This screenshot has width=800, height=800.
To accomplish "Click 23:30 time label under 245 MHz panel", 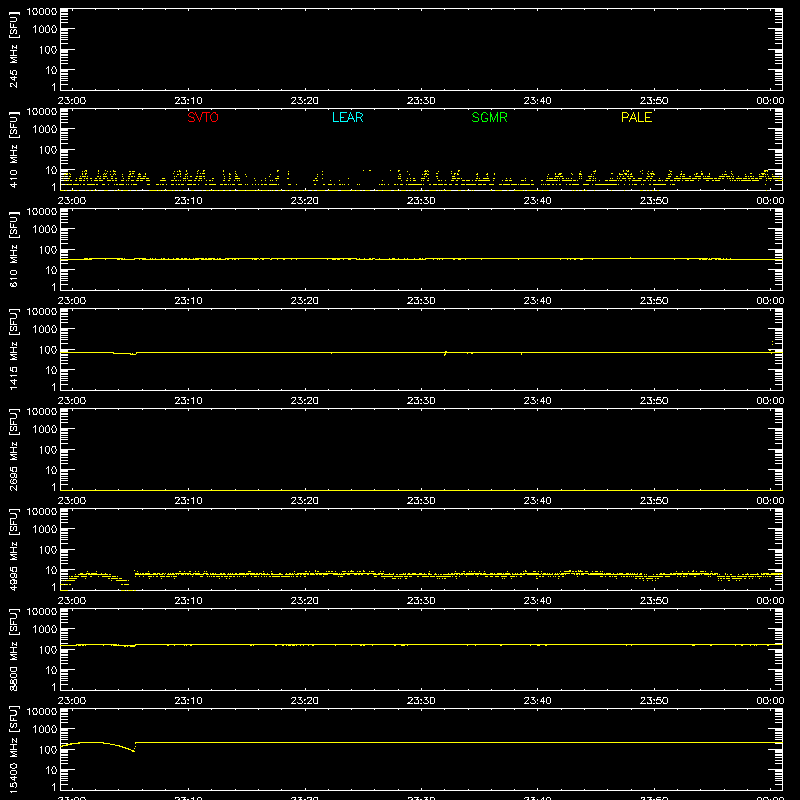I will [421, 101].
